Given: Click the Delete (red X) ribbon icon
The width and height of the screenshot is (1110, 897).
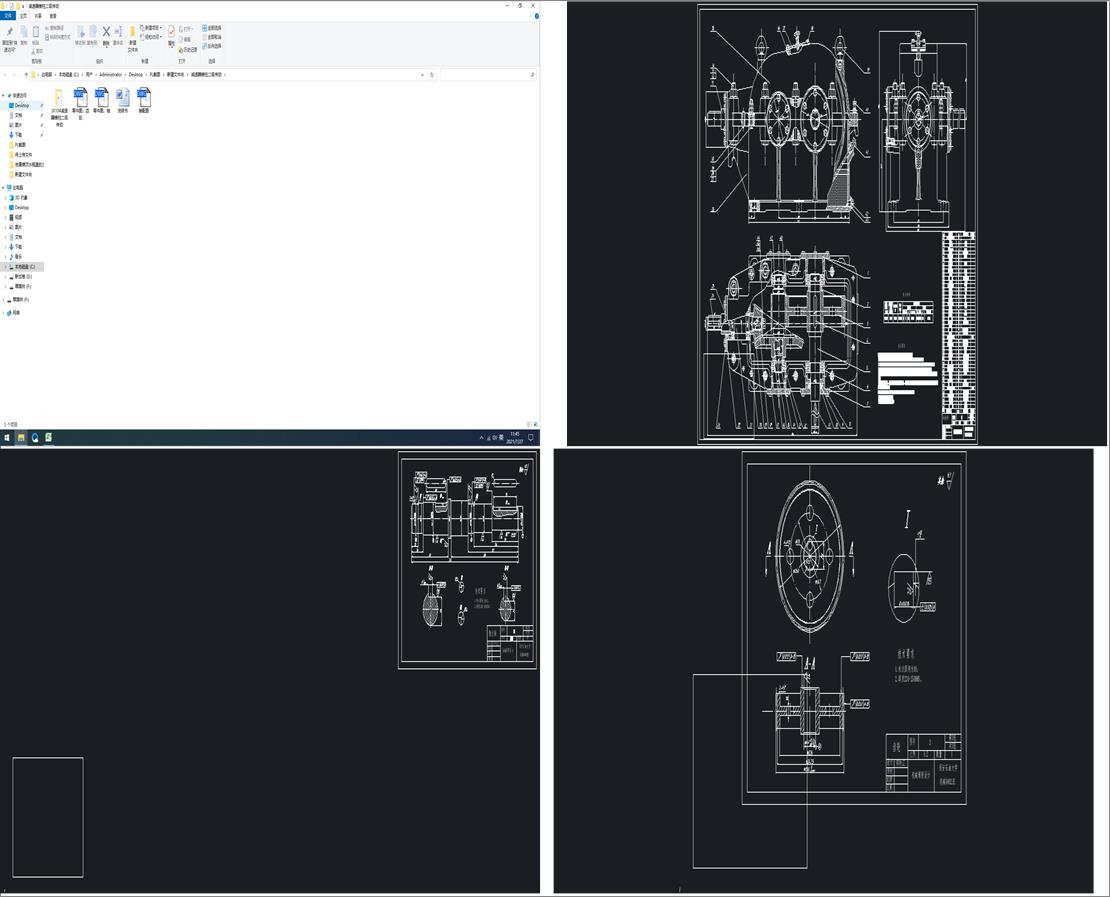Looking at the screenshot, I should [106, 32].
